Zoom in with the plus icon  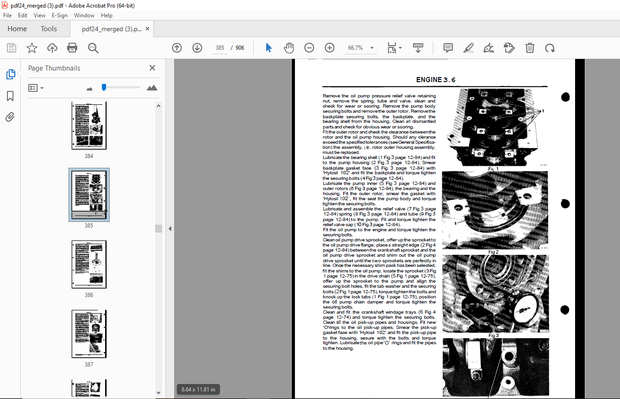click(329, 48)
